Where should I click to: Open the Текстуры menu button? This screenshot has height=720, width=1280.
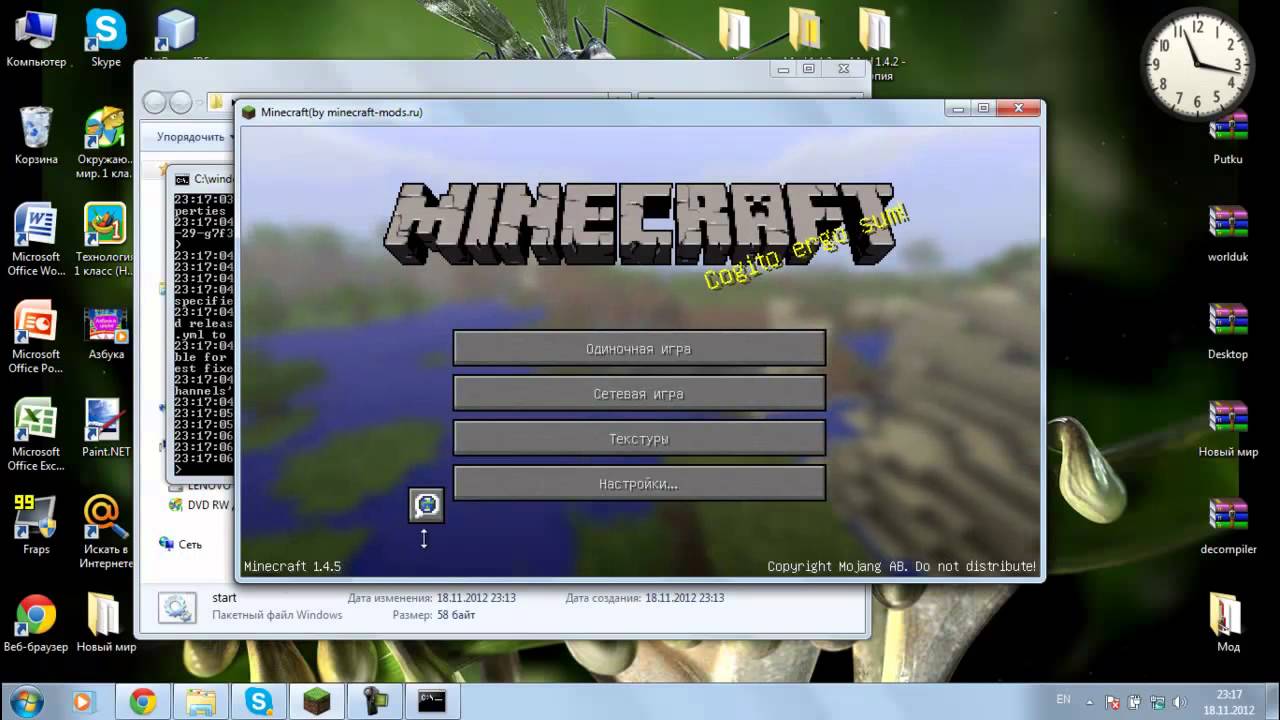639,439
